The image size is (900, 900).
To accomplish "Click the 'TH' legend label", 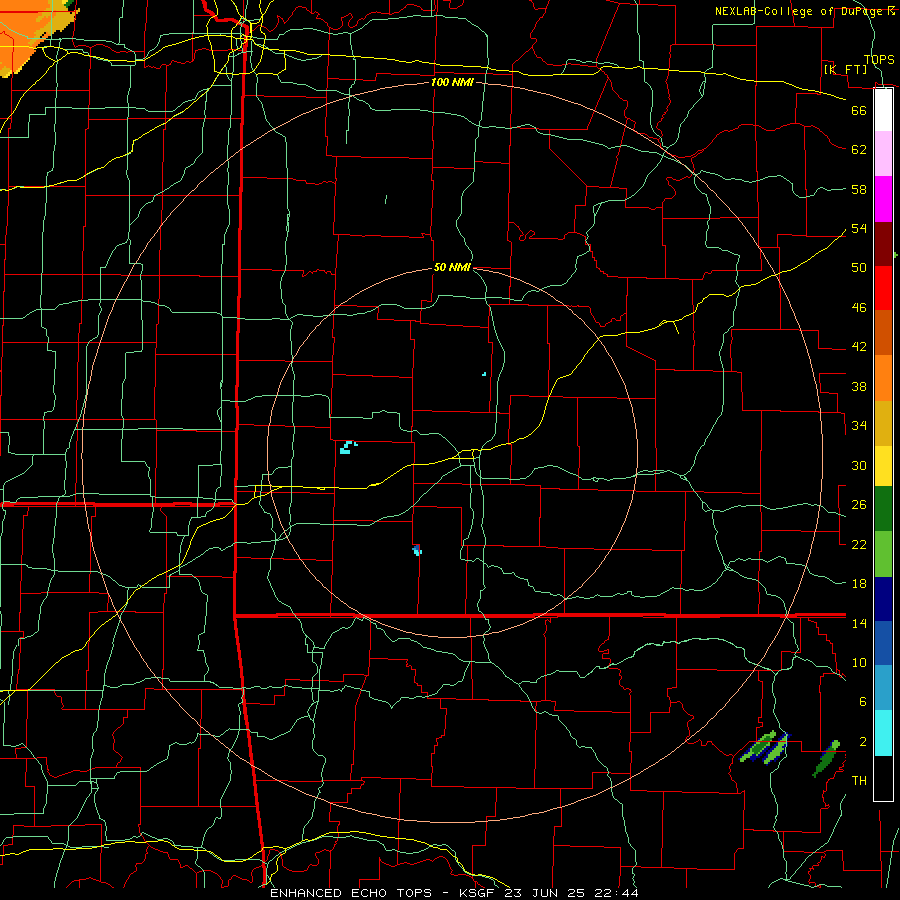I will point(859,780).
